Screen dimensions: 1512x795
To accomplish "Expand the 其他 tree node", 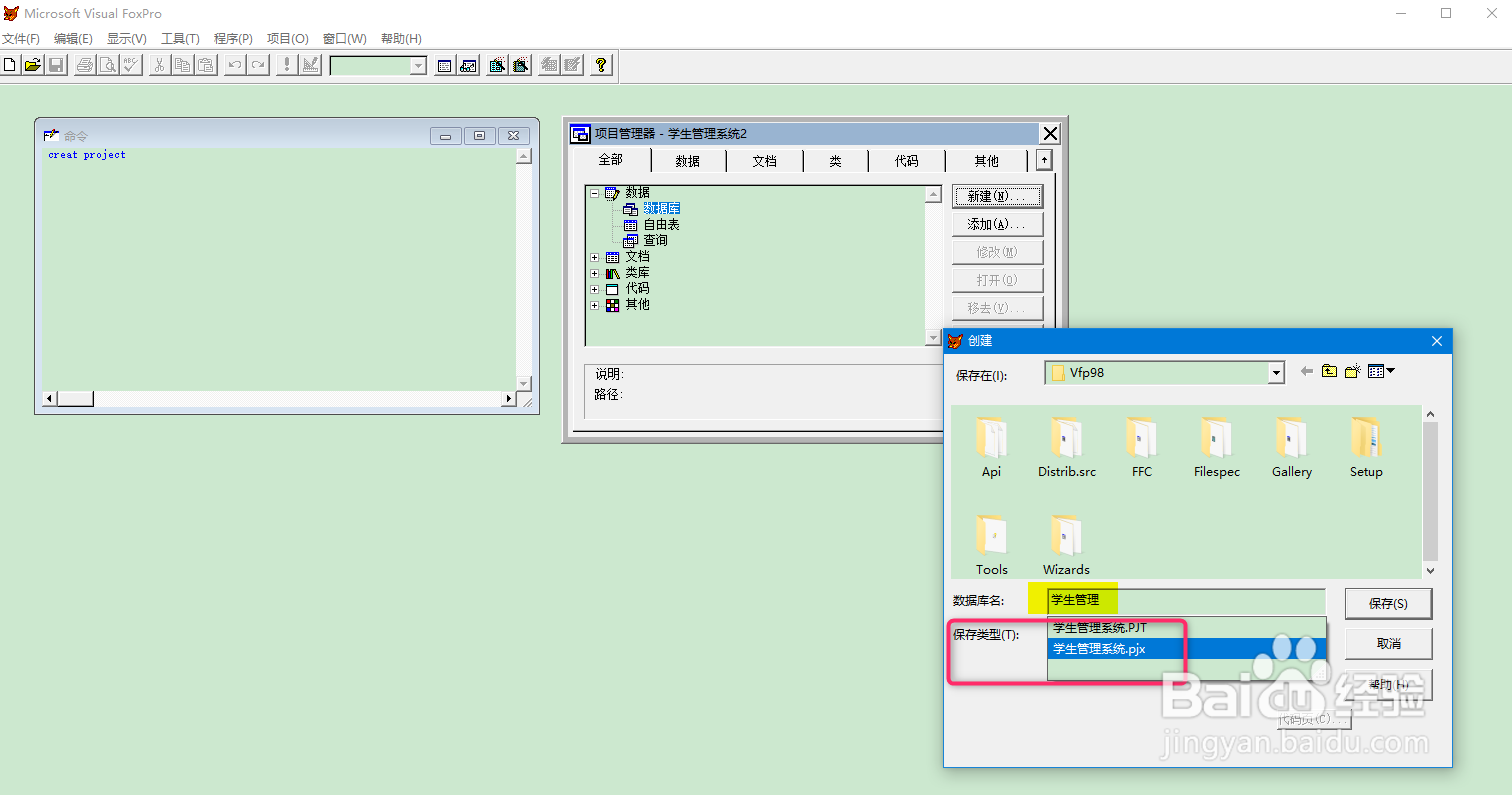I will 595,305.
